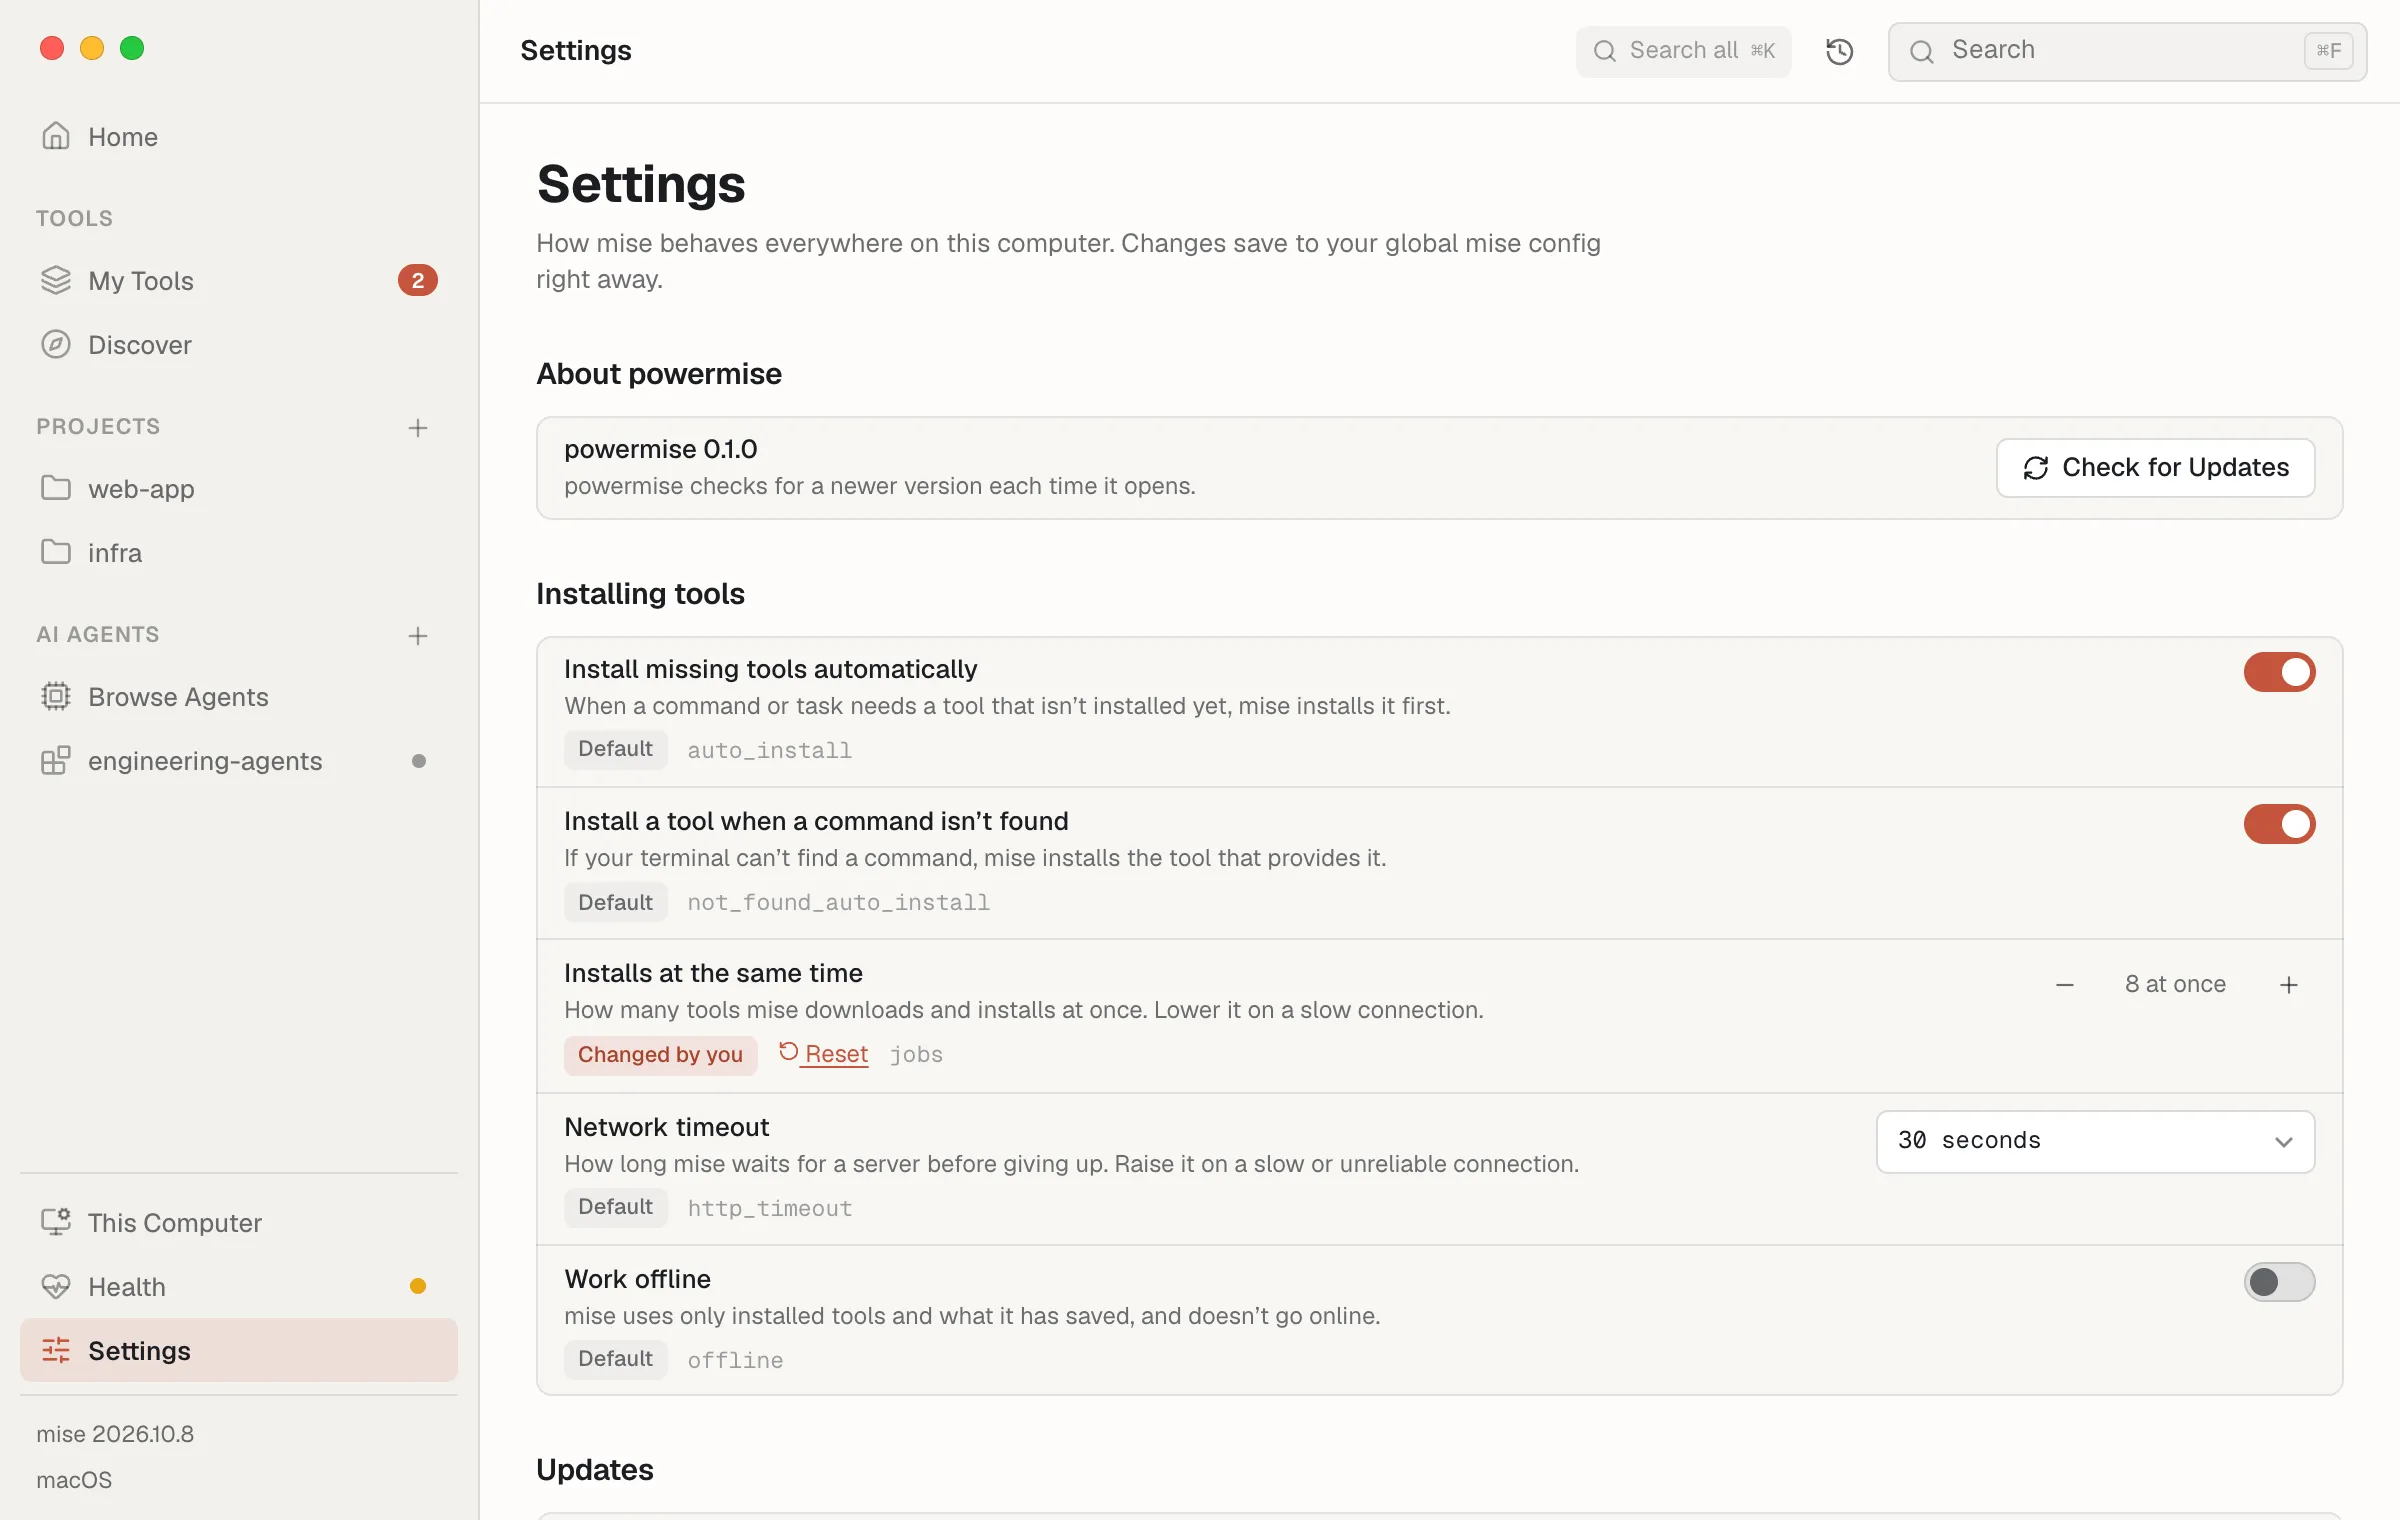Decrease installs at the same time with minus
The height and width of the screenshot is (1520, 2400).
pyautogui.click(x=2065, y=985)
